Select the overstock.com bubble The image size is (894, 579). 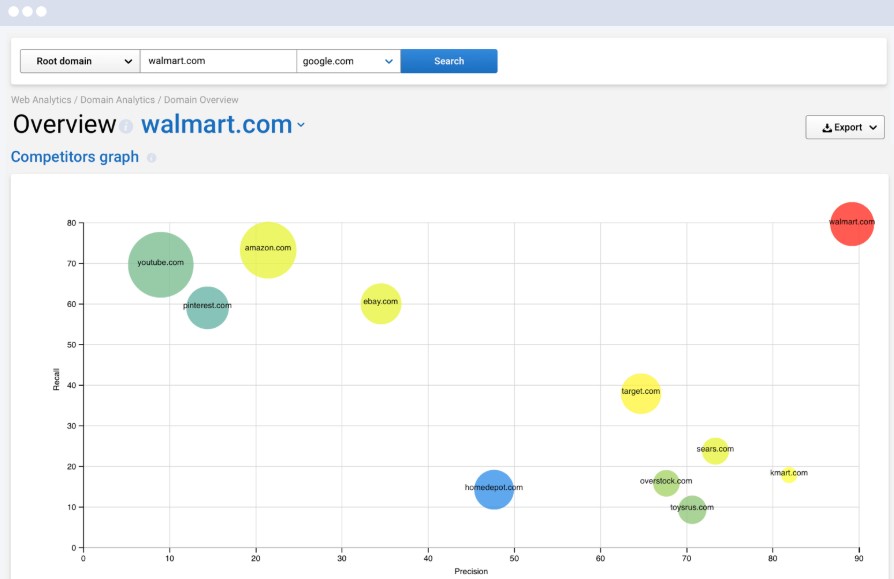click(666, 483)
